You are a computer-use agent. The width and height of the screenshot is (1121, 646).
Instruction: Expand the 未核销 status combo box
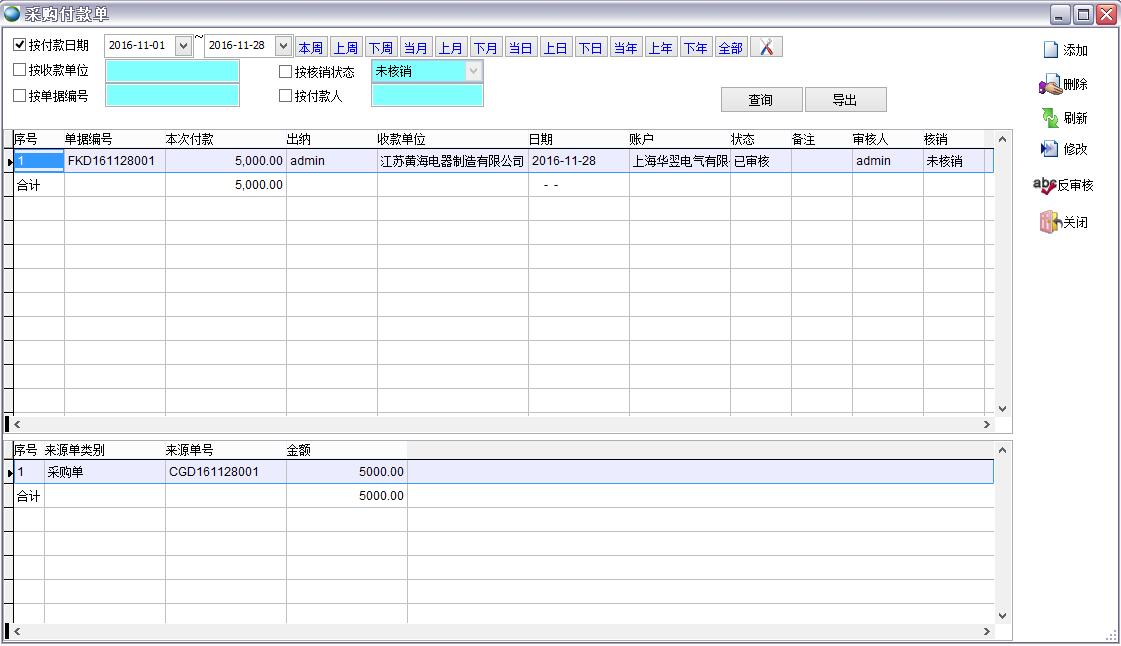[x=473, y=71]
